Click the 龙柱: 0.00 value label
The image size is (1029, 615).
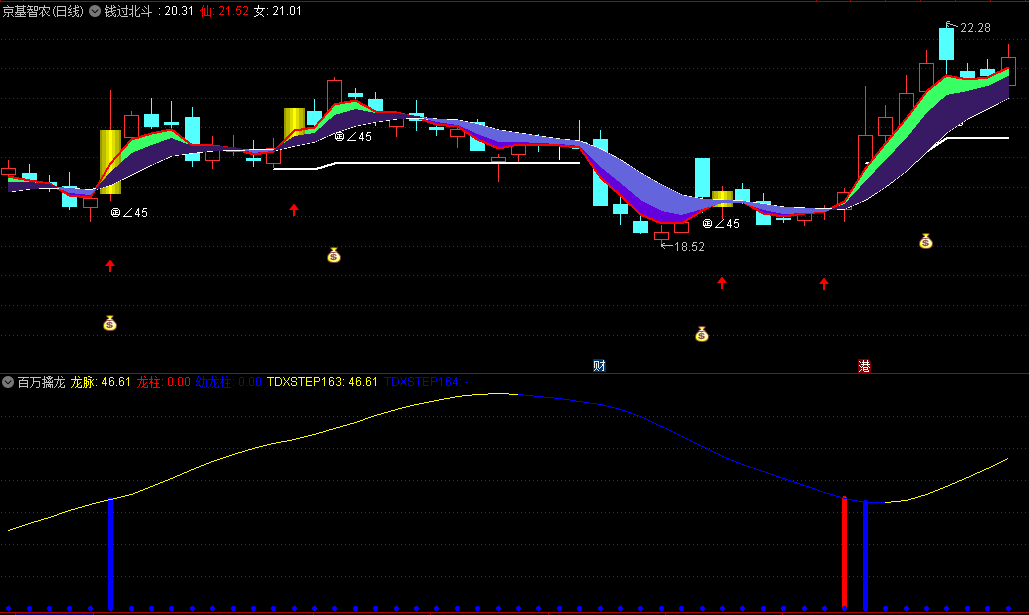[163, 382]
